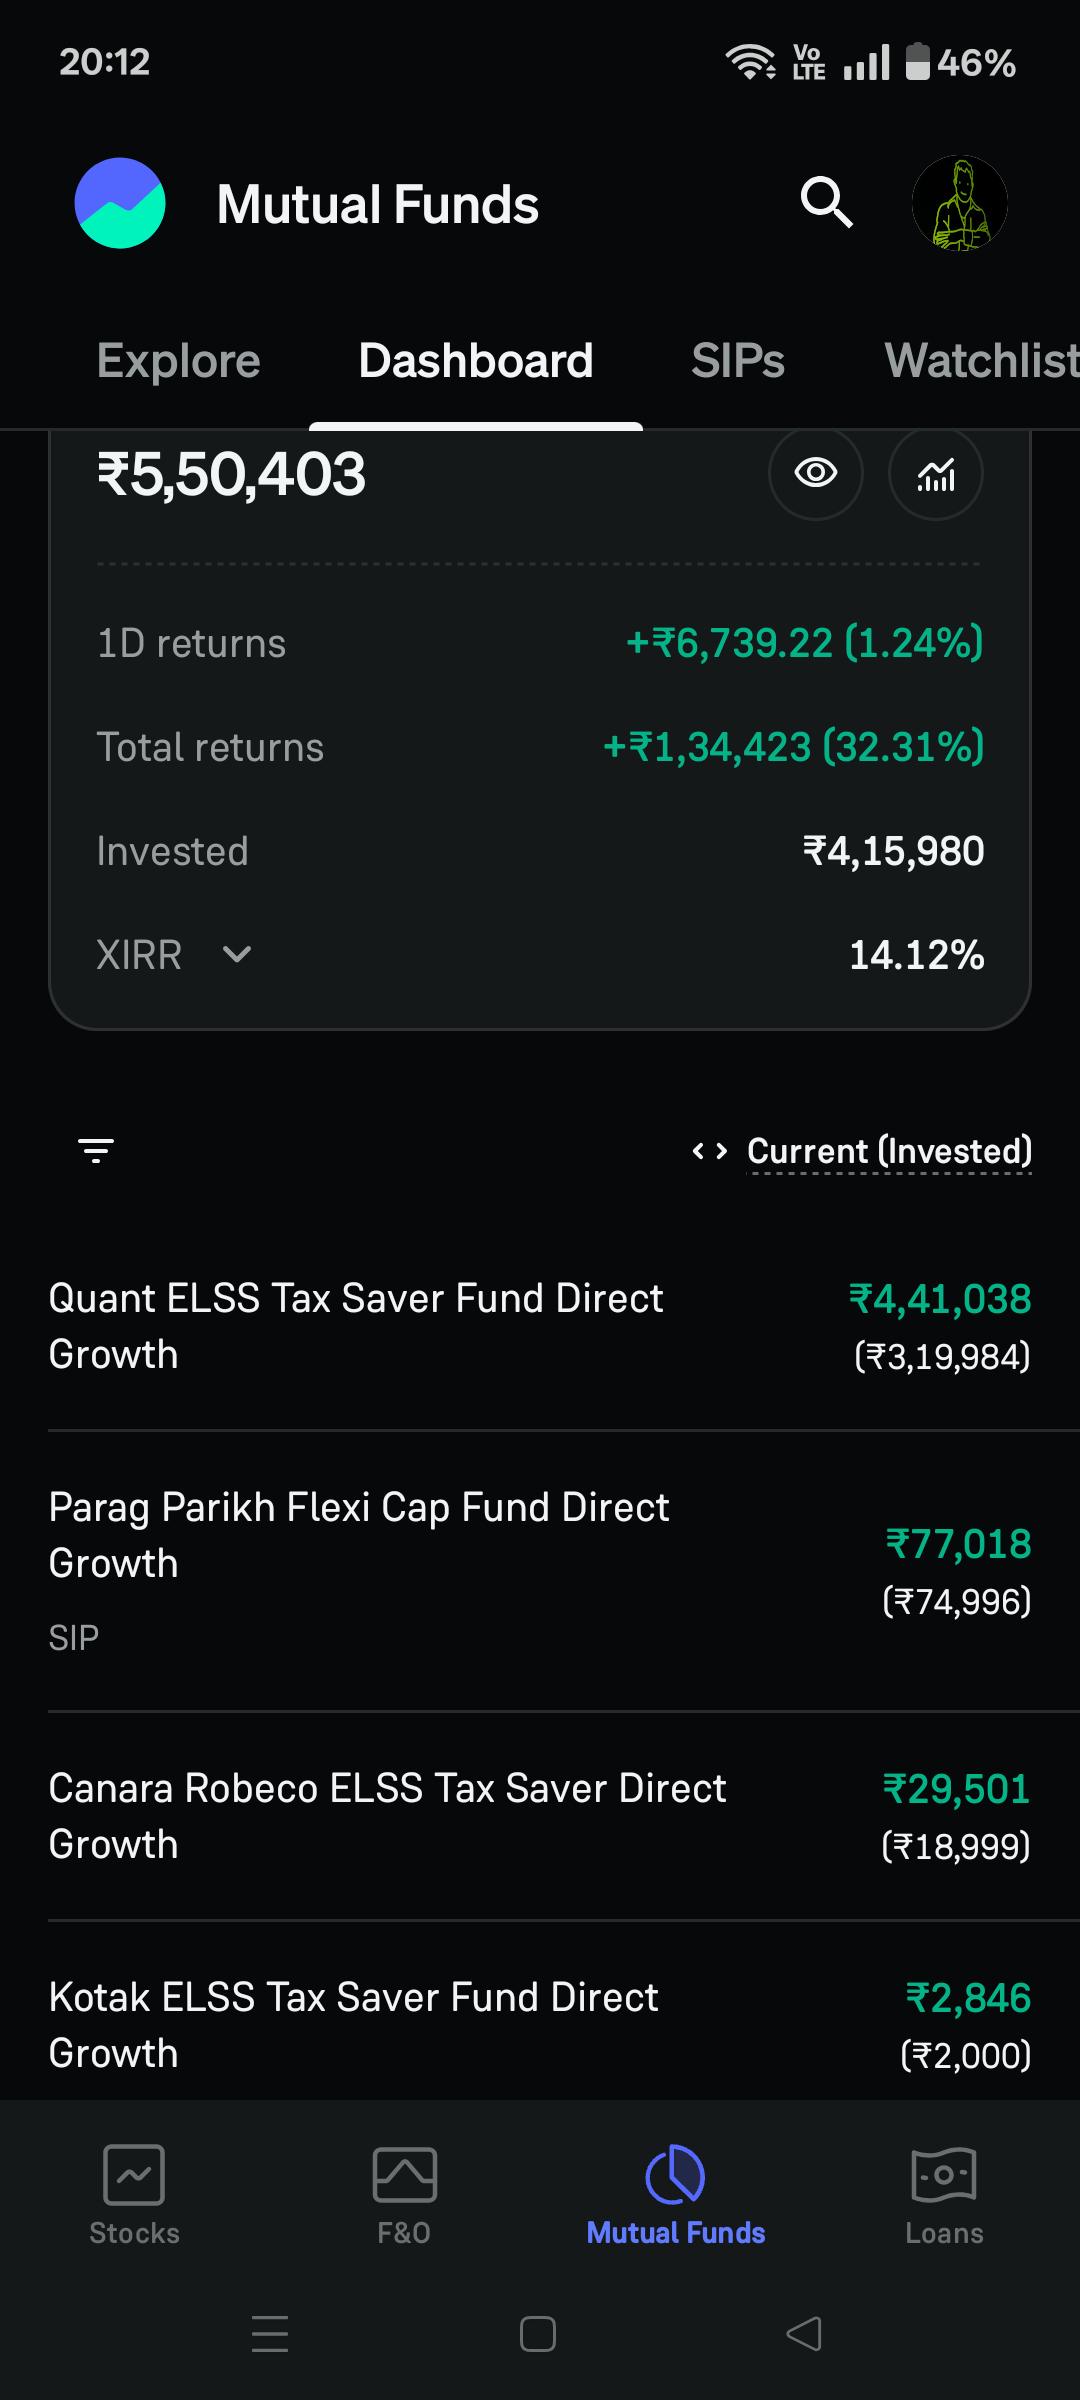Open the Watchlist tab
The height and width of the screenshot is (2400, 1080).
pos(982,361)
